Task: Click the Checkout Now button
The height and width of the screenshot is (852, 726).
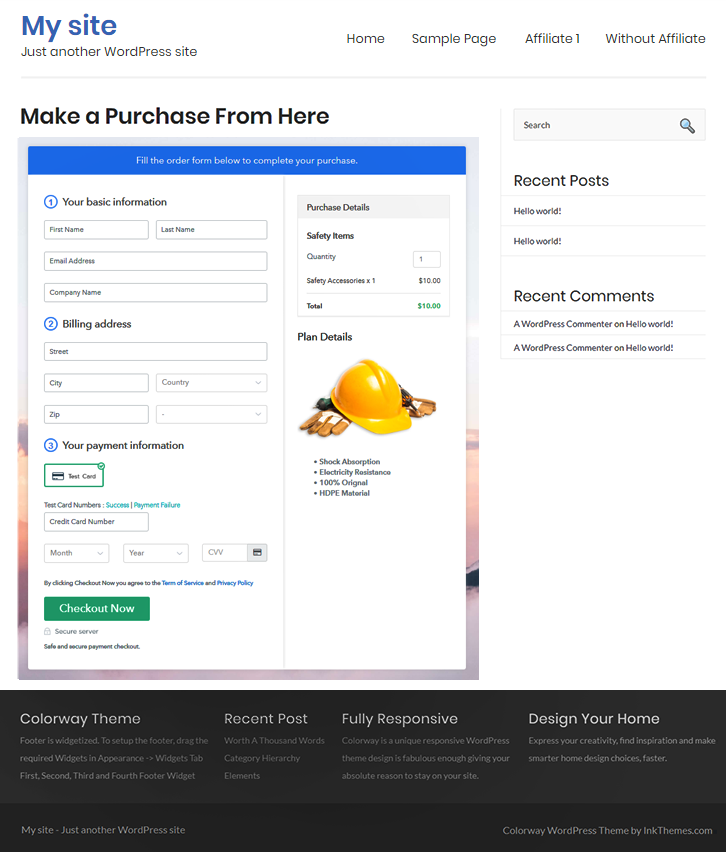Action: point(97,609)
